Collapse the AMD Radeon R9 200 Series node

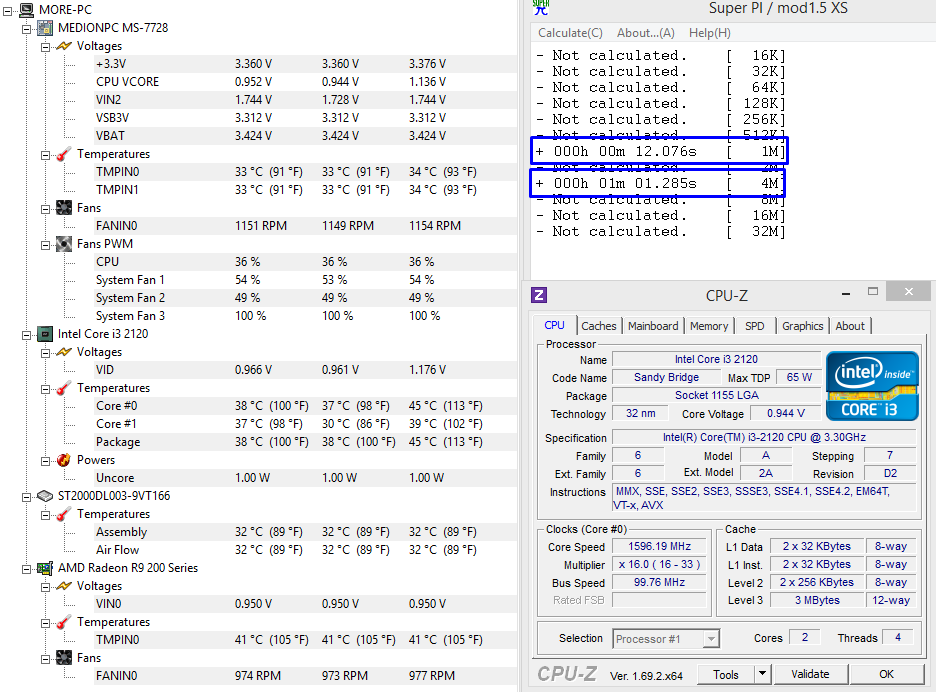pyautogui.click(x=26, y=568)
